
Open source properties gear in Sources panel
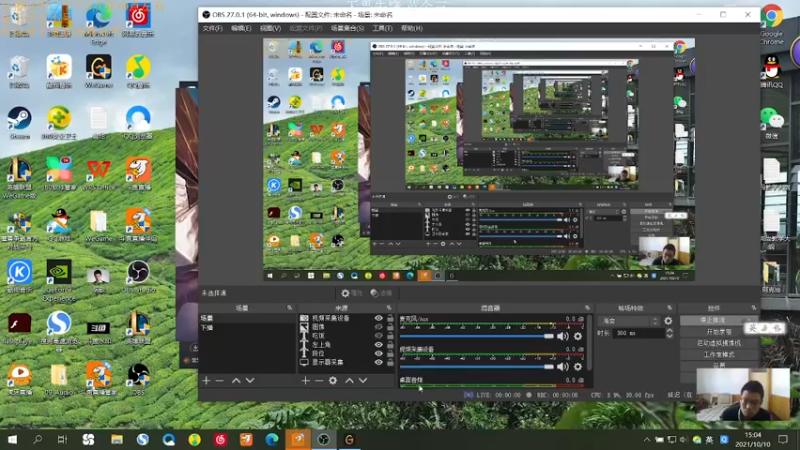(x=333, y=381)
